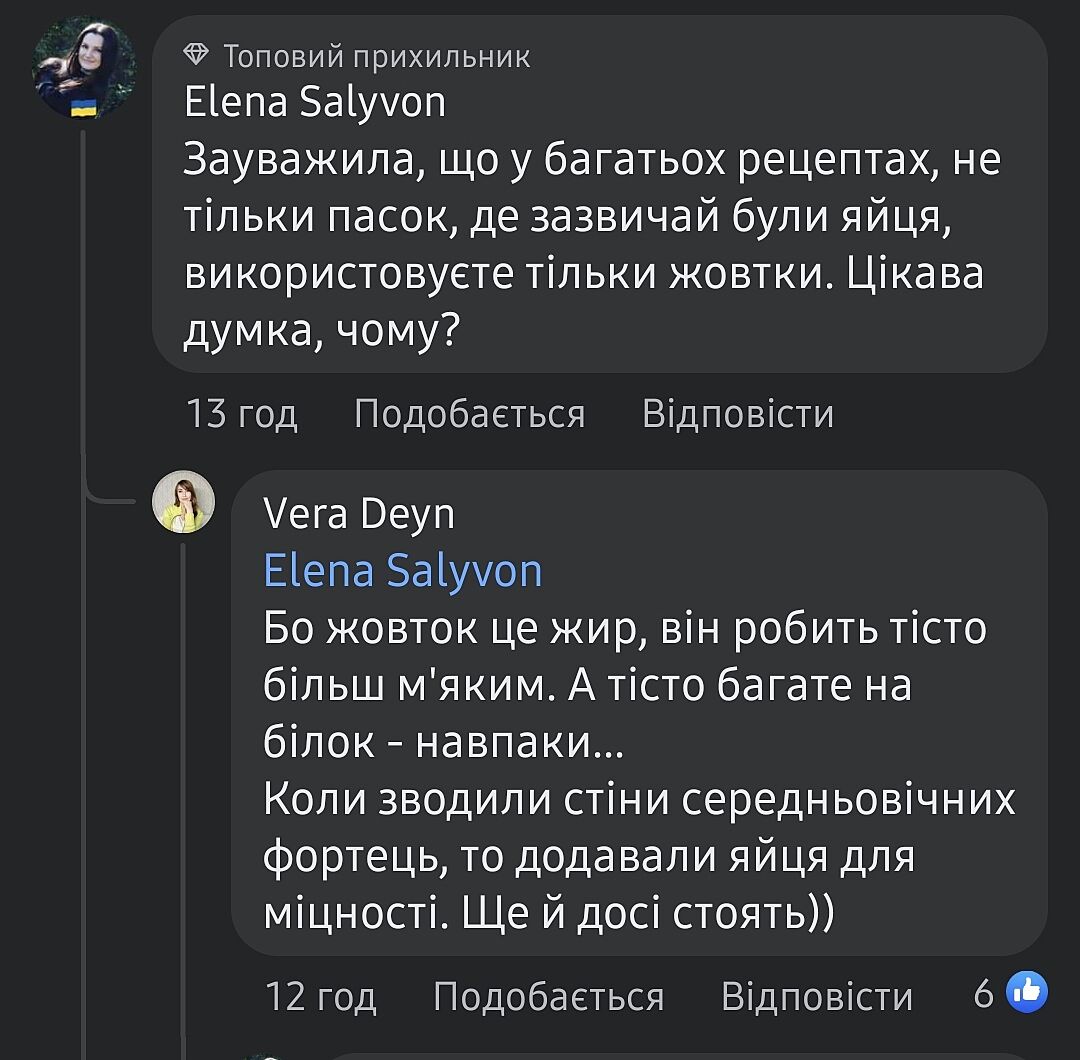
Task: Tap the "Топовий прихильник" badge label
Action: click(x=376, y=56)
